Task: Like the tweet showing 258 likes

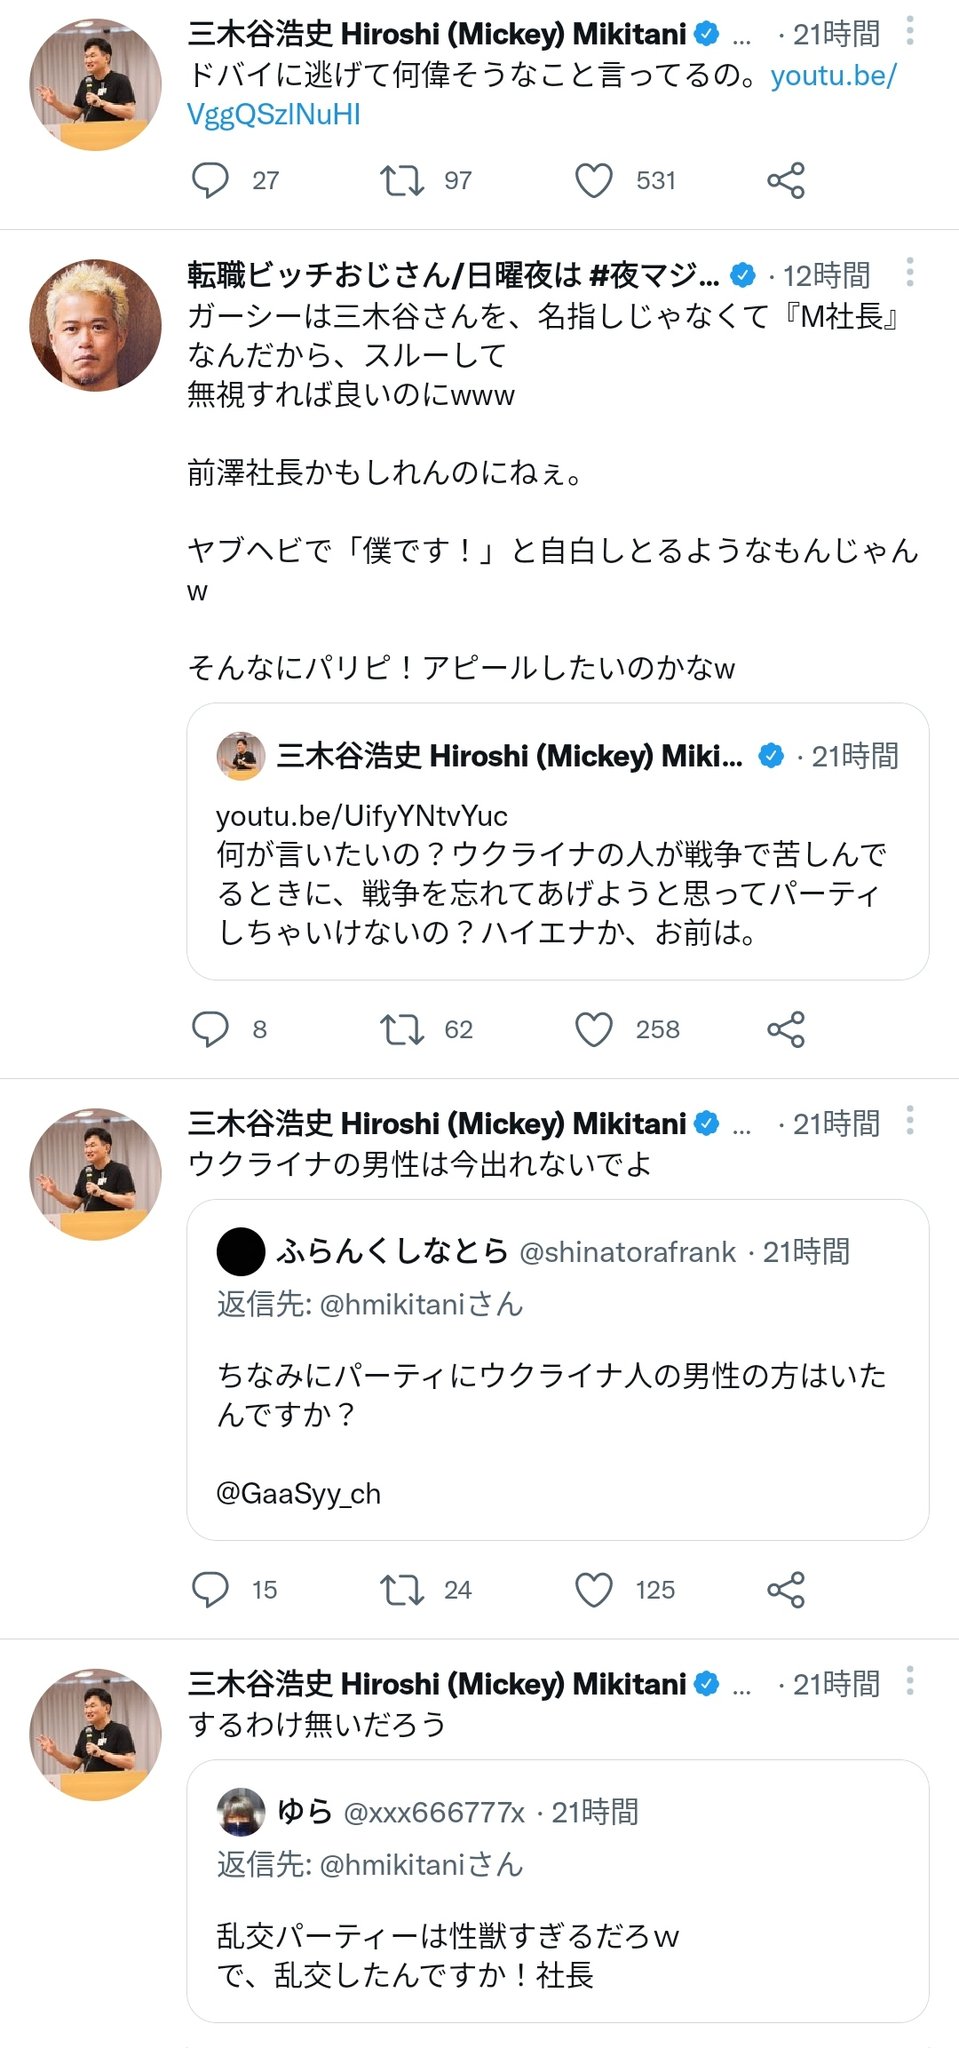Action: point(596,1029)
